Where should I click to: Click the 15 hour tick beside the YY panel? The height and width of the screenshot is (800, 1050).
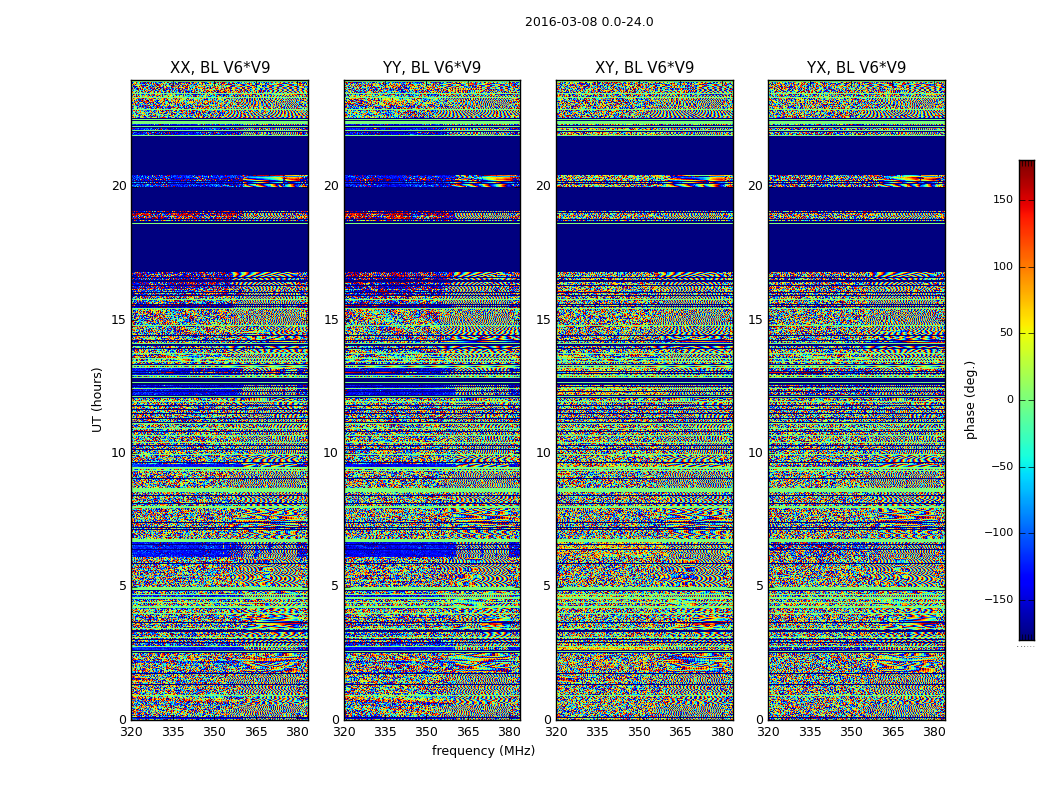coord(330,320)
